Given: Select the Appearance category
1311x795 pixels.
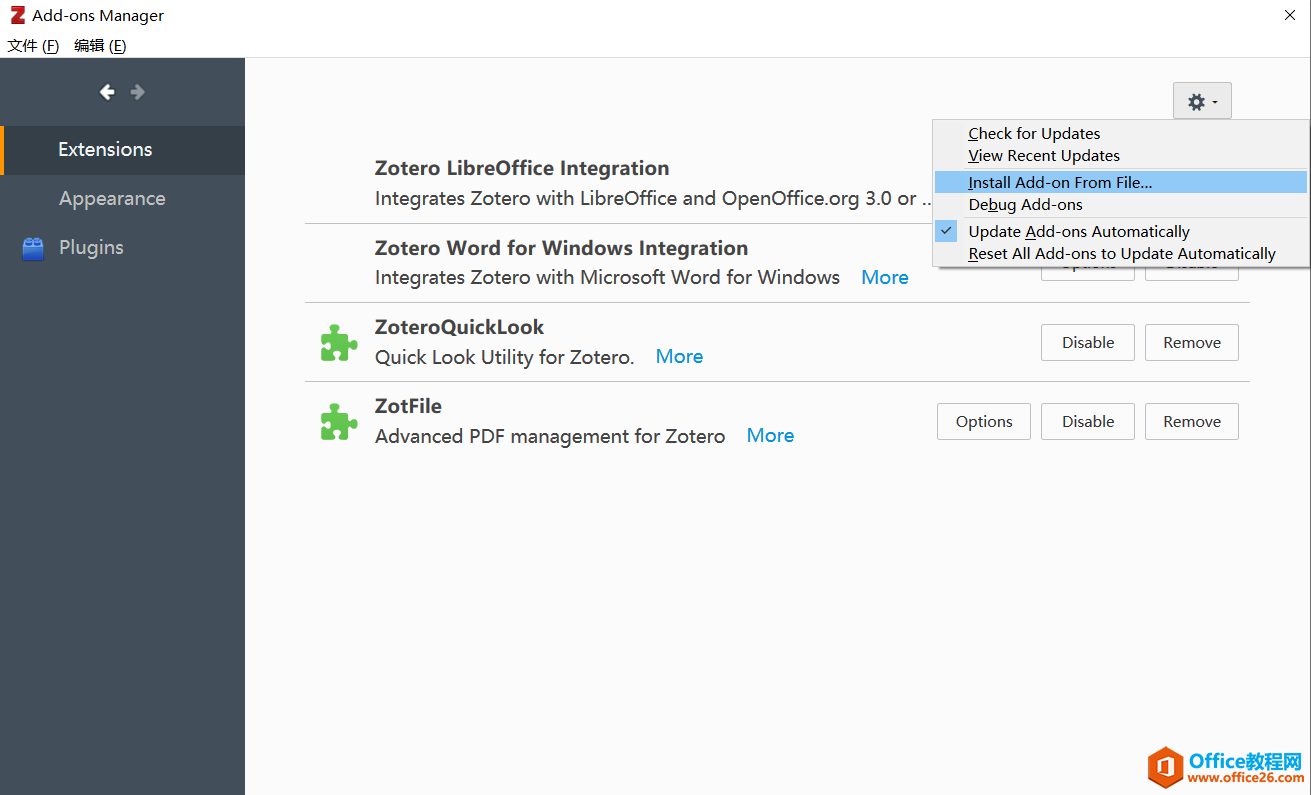Looking at the screenshot, I should (122, 199).
